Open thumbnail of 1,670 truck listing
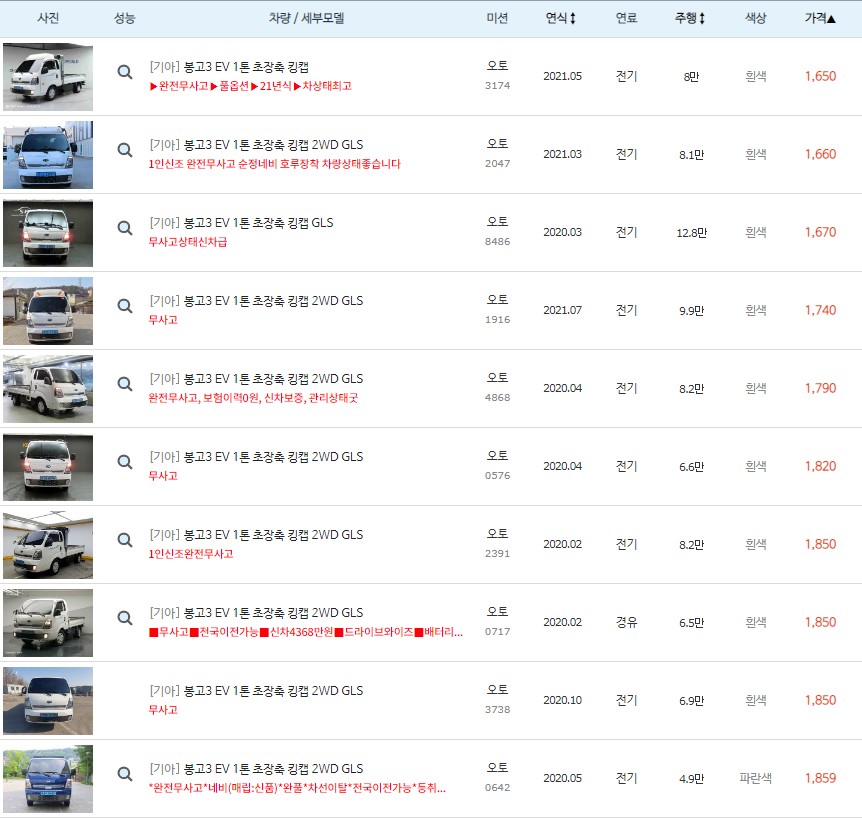 coord(48,233)
